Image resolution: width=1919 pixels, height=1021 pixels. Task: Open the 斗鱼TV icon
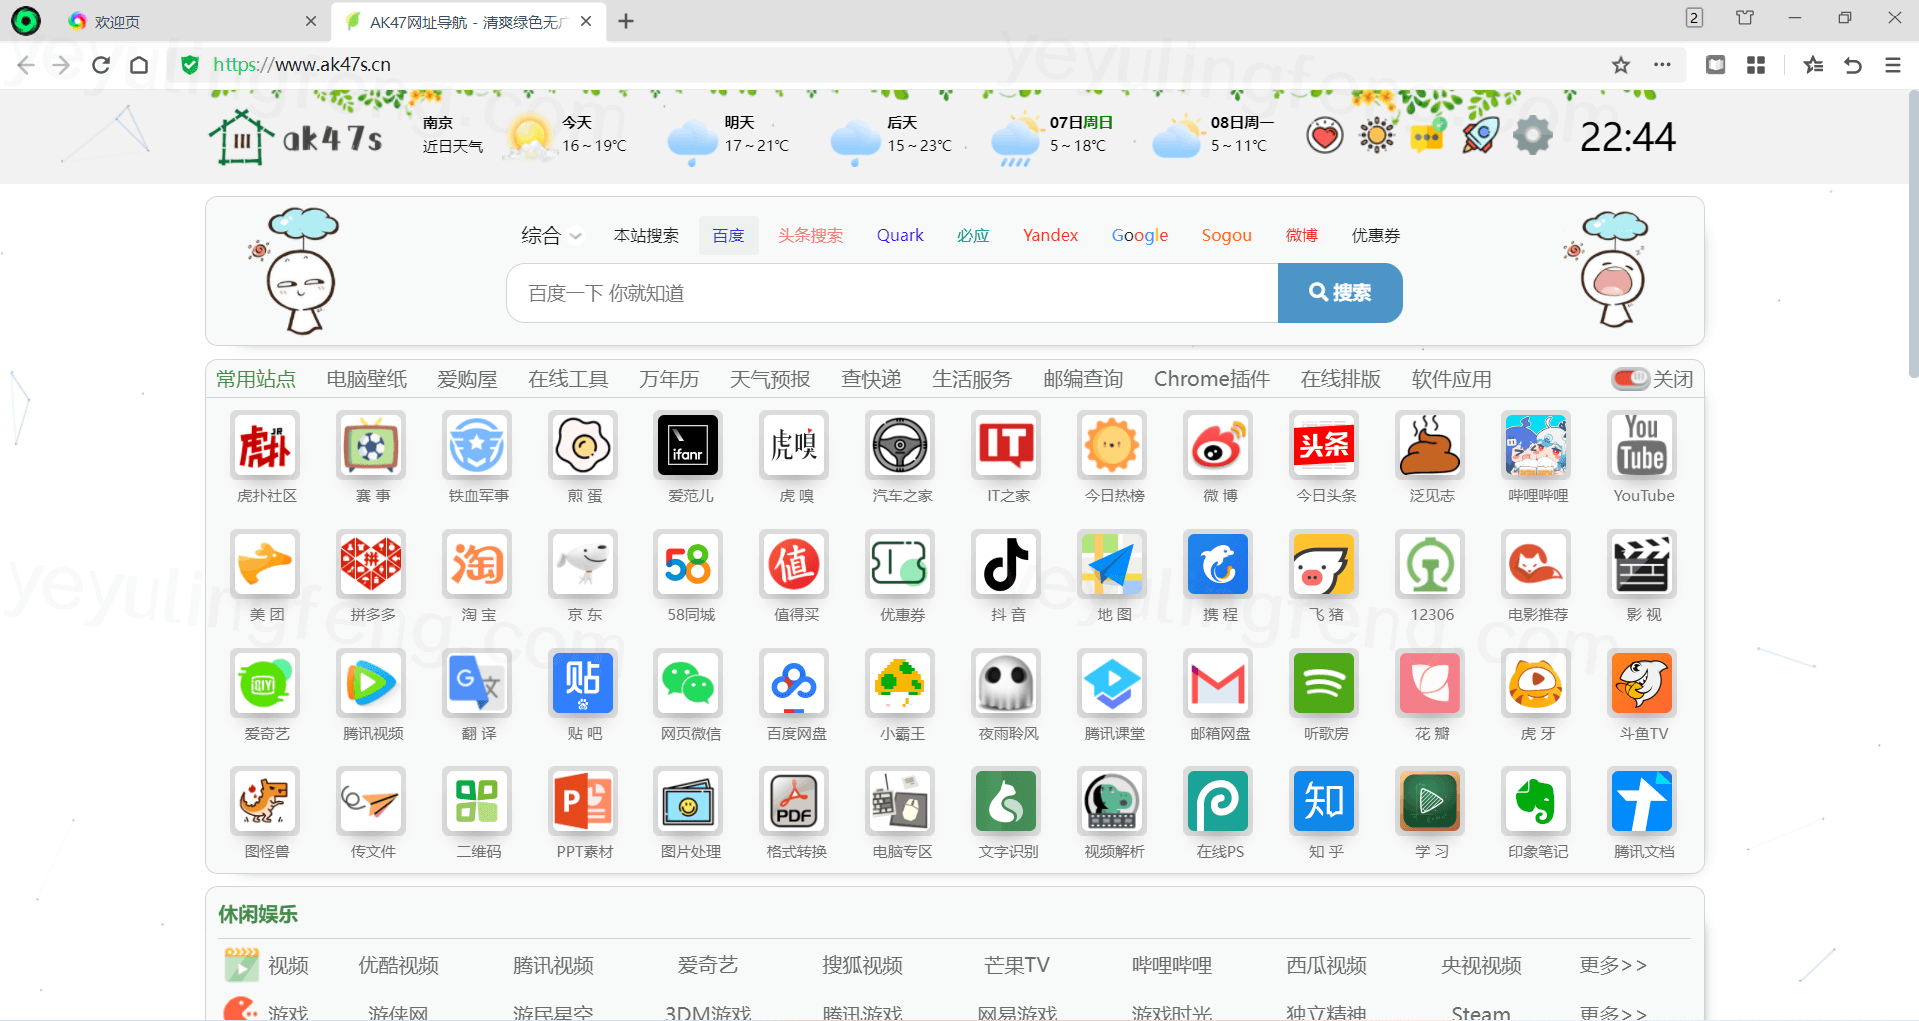coord(1642,683)
